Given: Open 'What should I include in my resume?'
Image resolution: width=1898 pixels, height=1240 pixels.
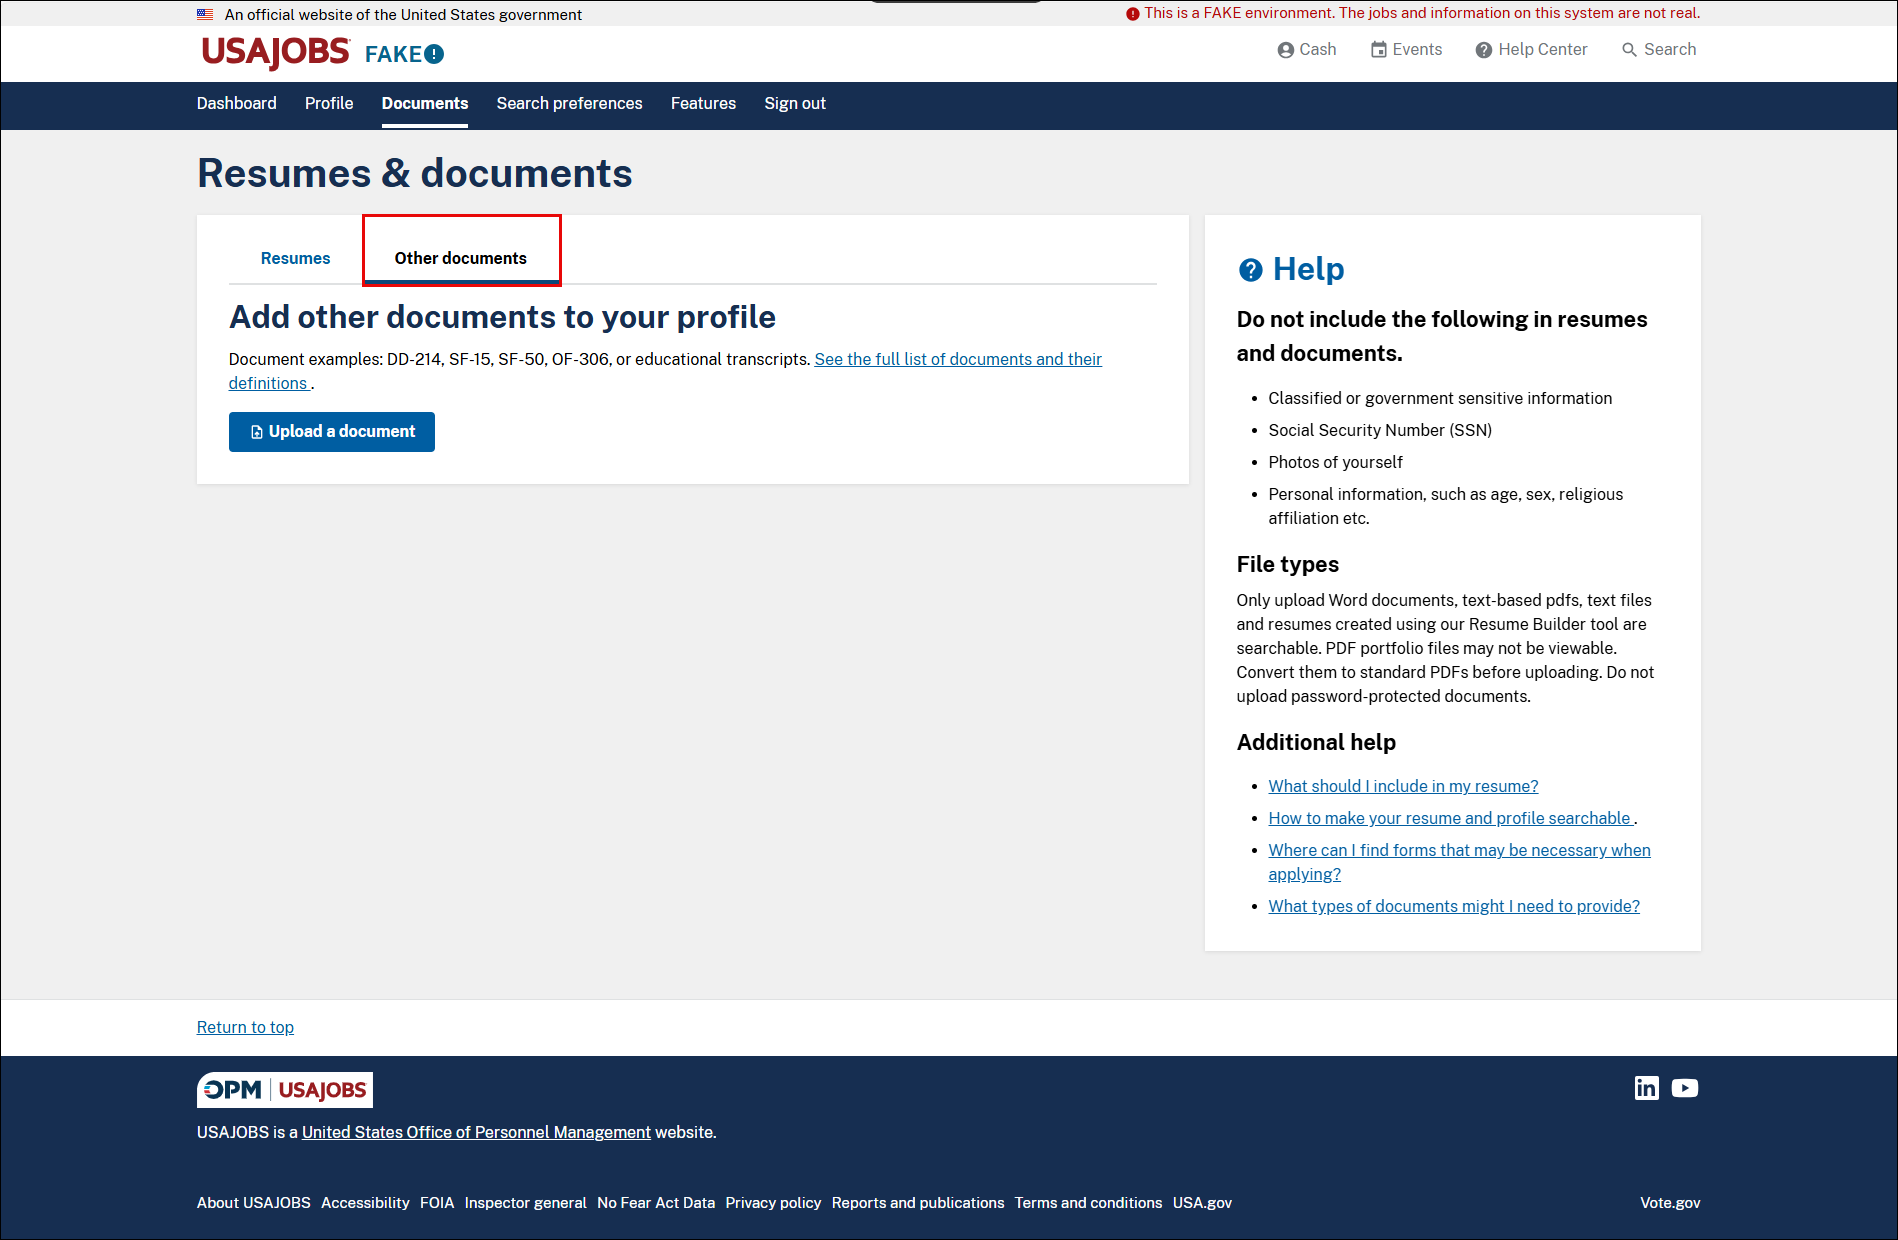Looking at the screenshot, I should [1403, 786].
